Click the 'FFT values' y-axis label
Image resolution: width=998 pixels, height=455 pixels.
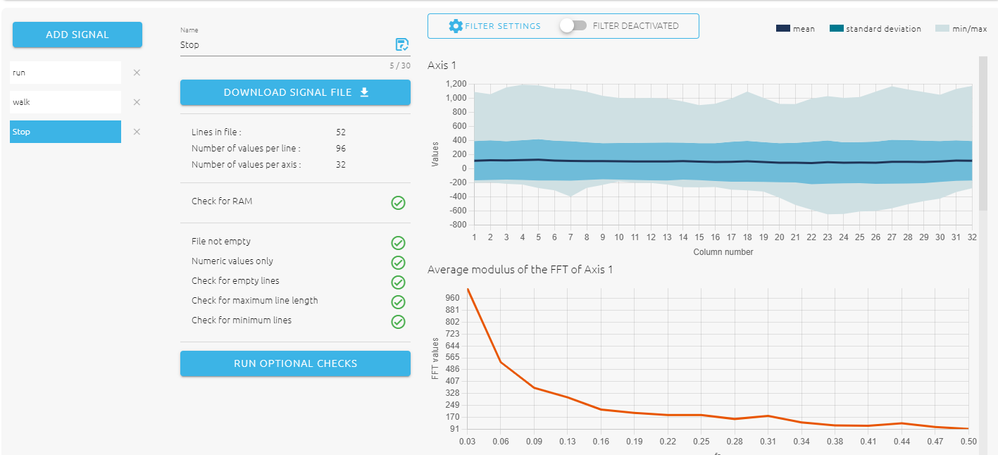pyautogui.click(x=436, y=358)
